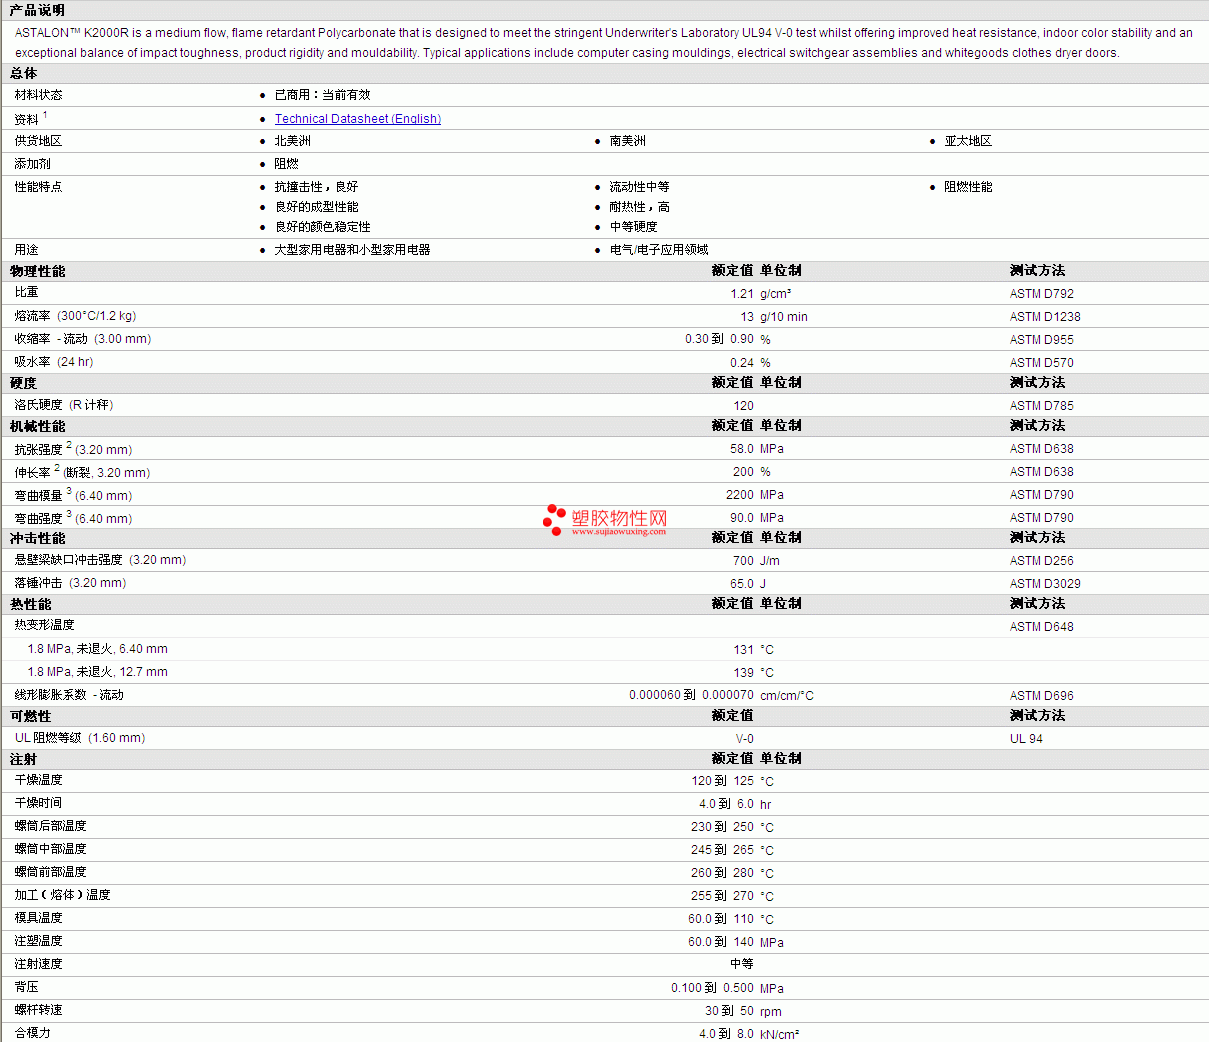Click the 落锤冲击 (3.20 mm) row label
1209x1042 pixels.
point(70,583)
